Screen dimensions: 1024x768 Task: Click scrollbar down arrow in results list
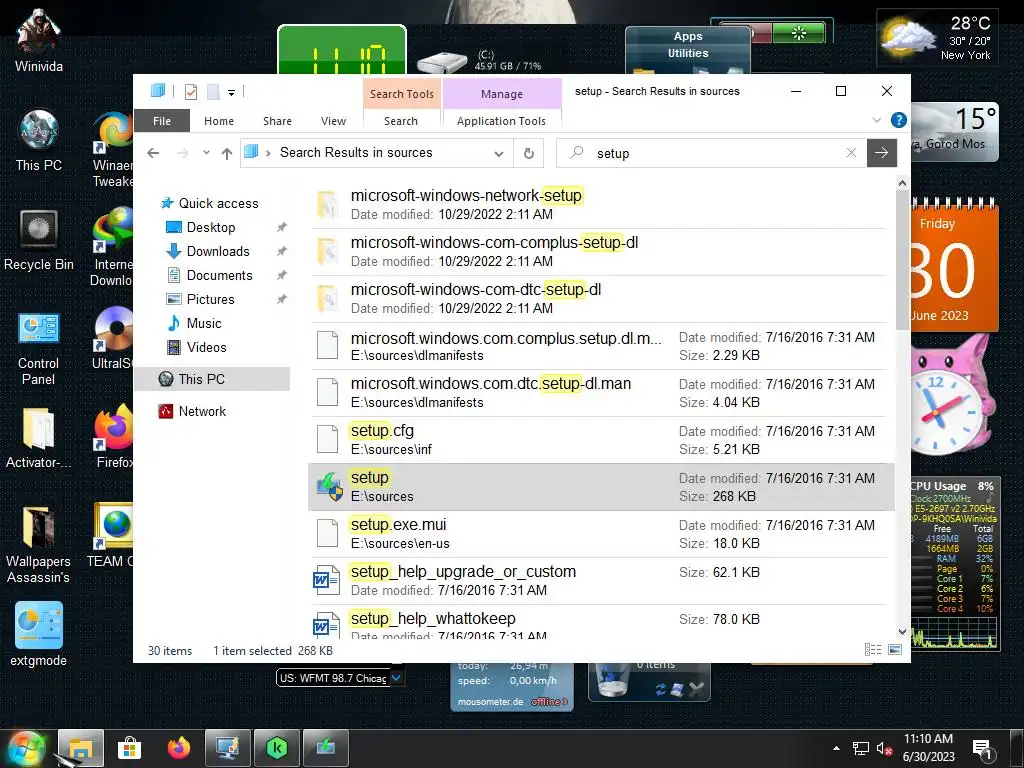tap(902, 632)
